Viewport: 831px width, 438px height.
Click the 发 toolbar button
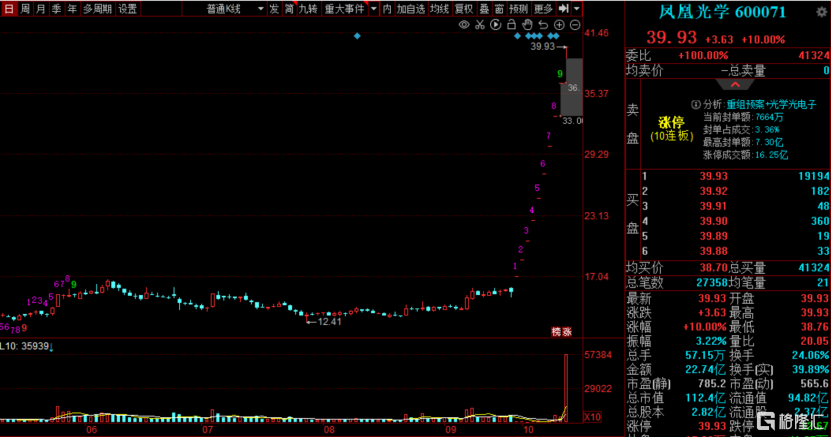click(274, 9)
